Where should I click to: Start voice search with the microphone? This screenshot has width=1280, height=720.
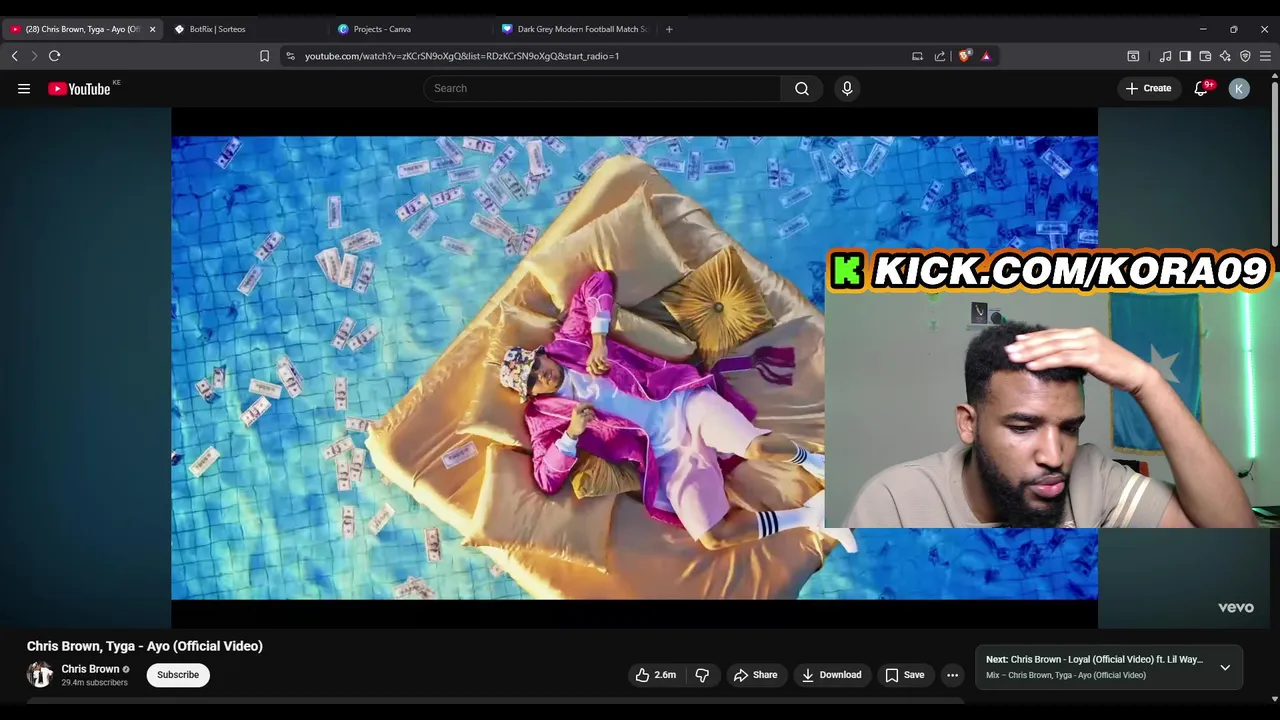(x=847, y=89)
